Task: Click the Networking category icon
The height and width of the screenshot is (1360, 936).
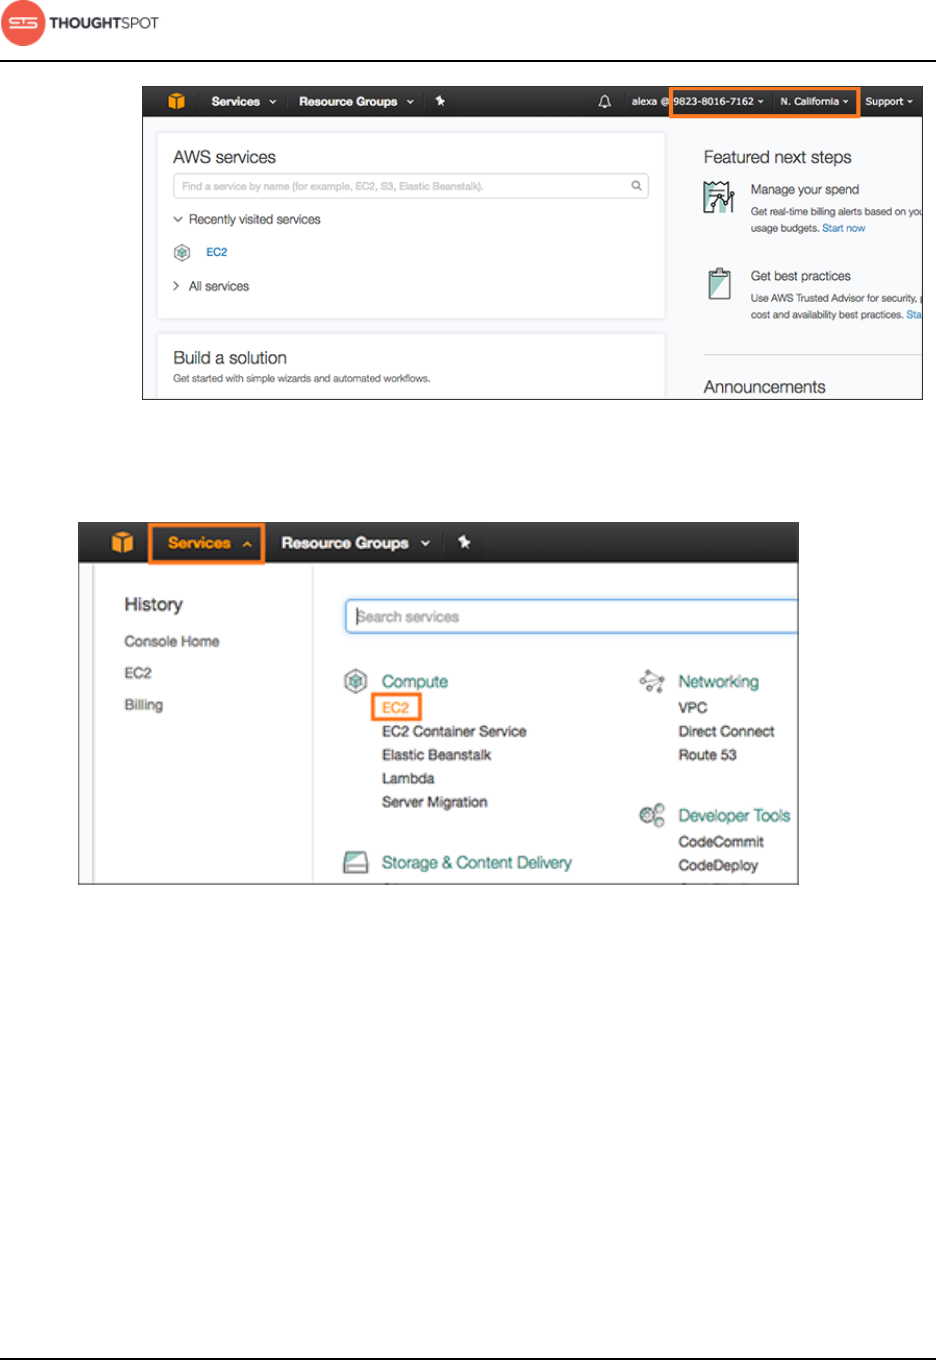Action: coord(652,682)
